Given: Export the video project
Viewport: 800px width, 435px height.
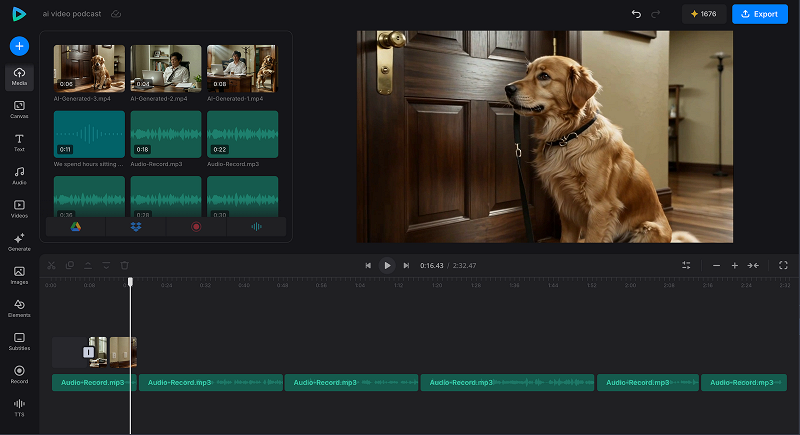Looking at the screenshot, I should [760, 14].
